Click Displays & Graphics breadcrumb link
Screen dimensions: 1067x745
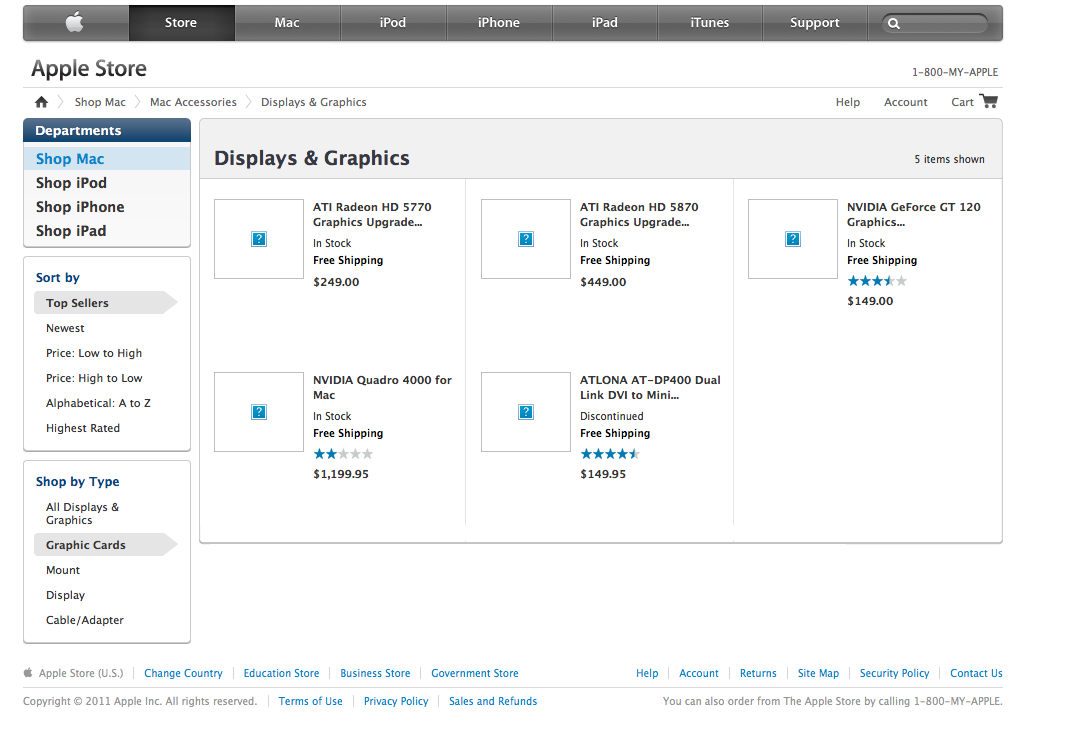314,102
